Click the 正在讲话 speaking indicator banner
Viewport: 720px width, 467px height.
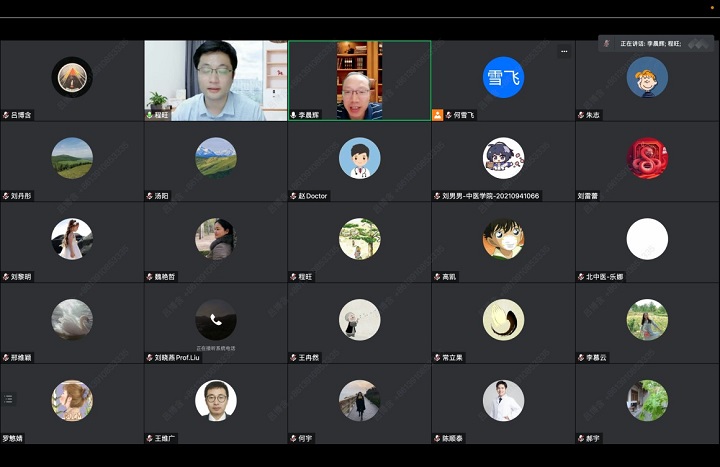(655, 44)
